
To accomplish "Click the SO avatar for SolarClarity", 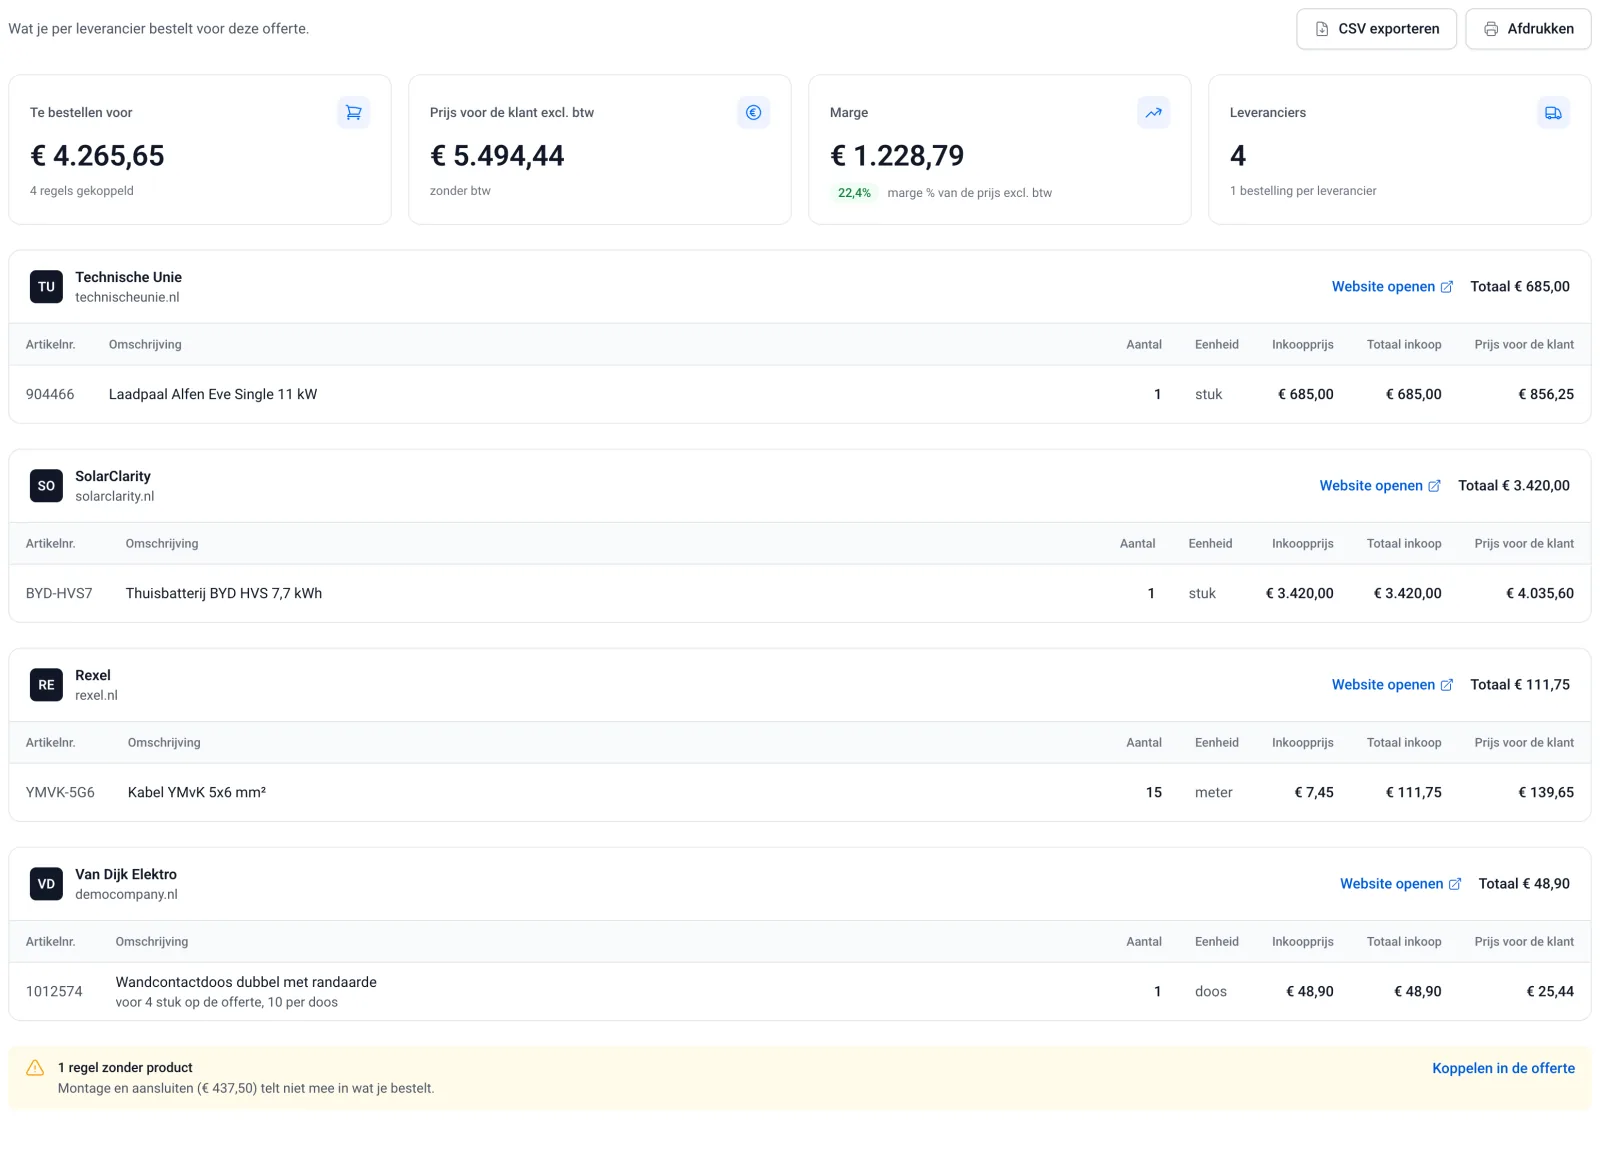I will (x=46, y=486).
